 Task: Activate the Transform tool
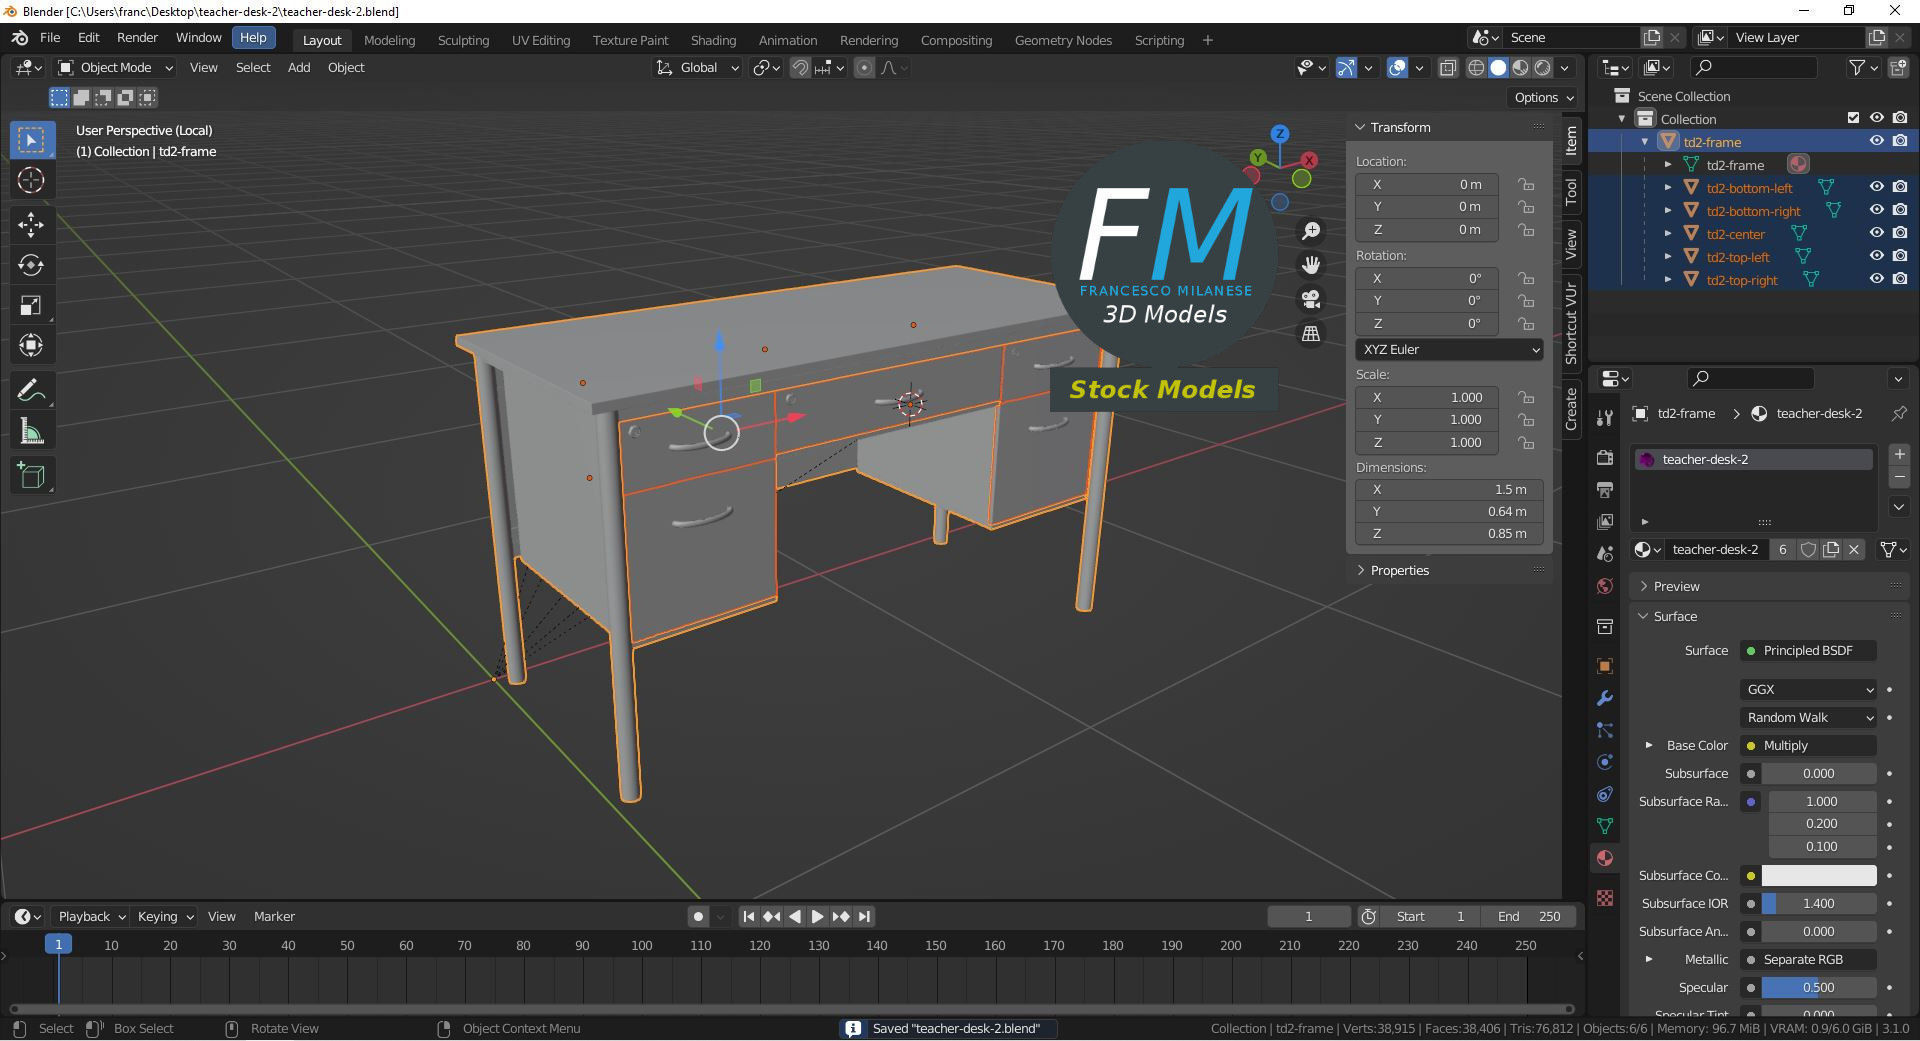click(31, 345)
